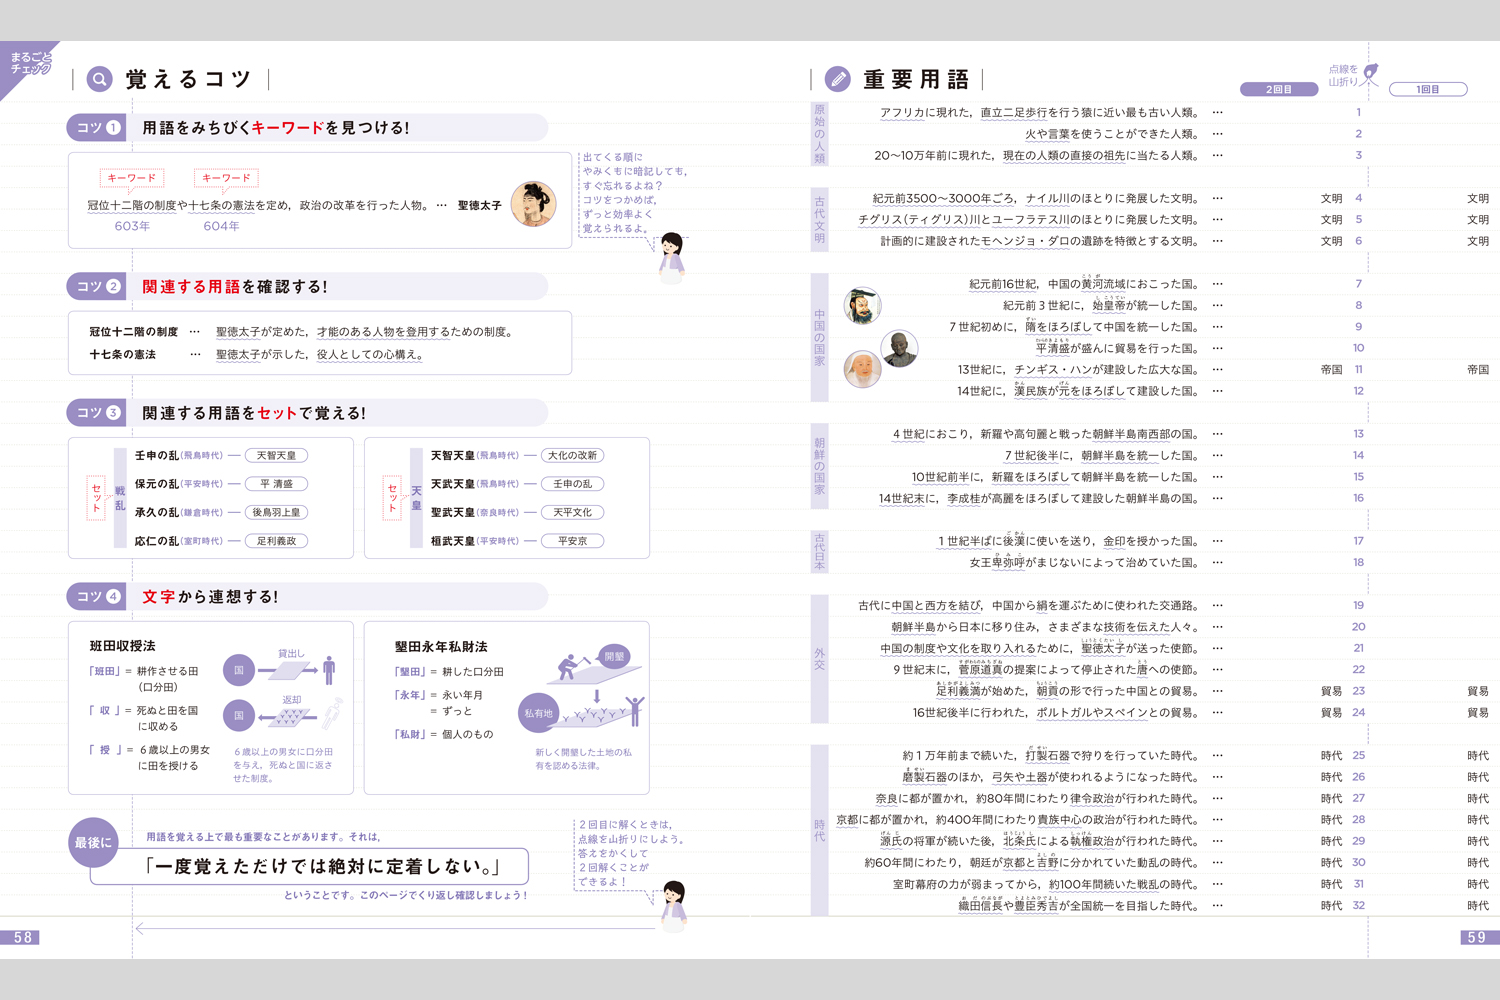This screenshot has width=1500, height=1000.
Task: Select the 外交 section tab
Action: pyautogui.click(x=819, y=659)
